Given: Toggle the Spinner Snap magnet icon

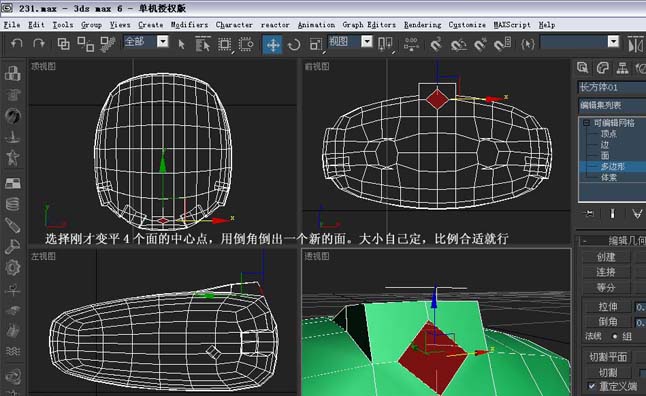Looking at the screenshot, I should tap(503, 44).
